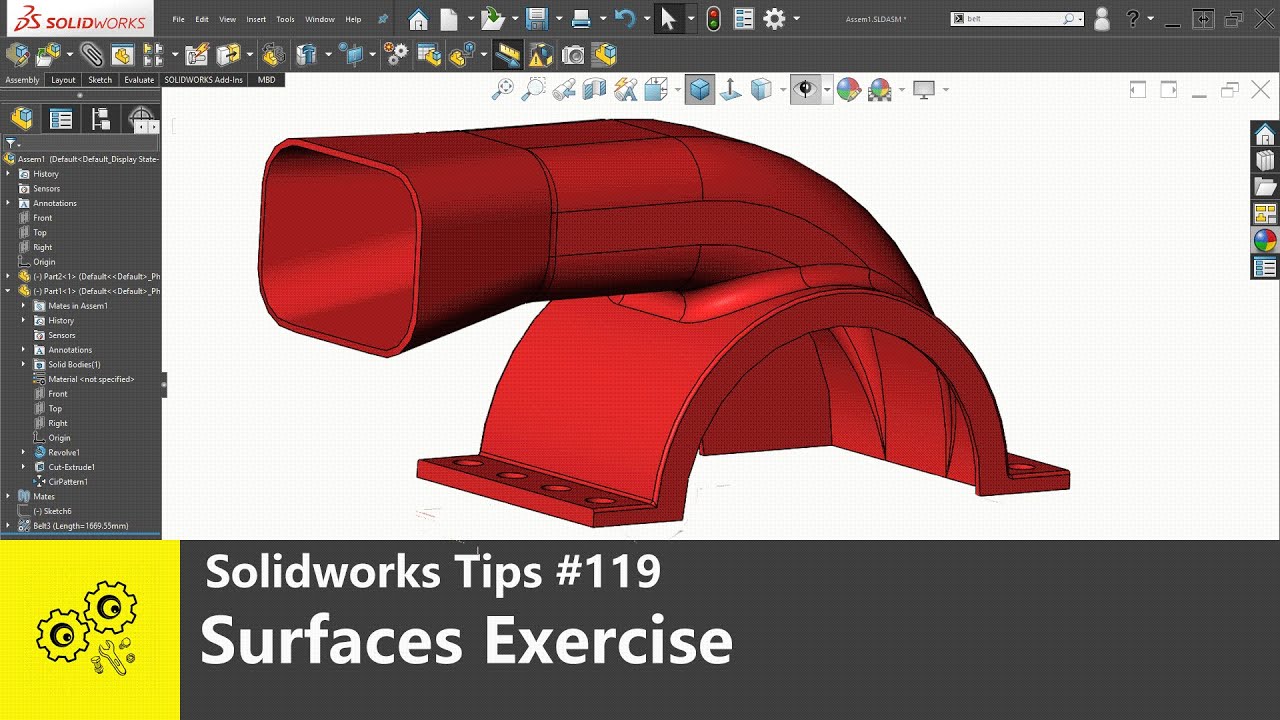
Task: Click the Open file icon
Action: click(492, 19)
